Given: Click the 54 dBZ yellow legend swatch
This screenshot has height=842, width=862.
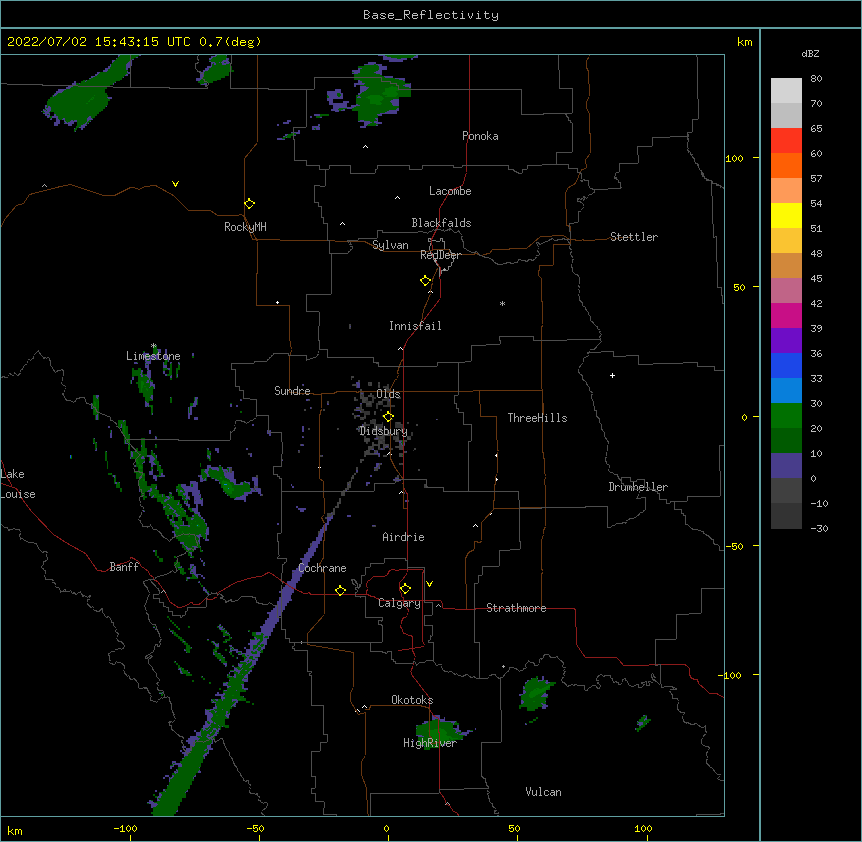Looking at the screenshot, I should pos(786,215).
